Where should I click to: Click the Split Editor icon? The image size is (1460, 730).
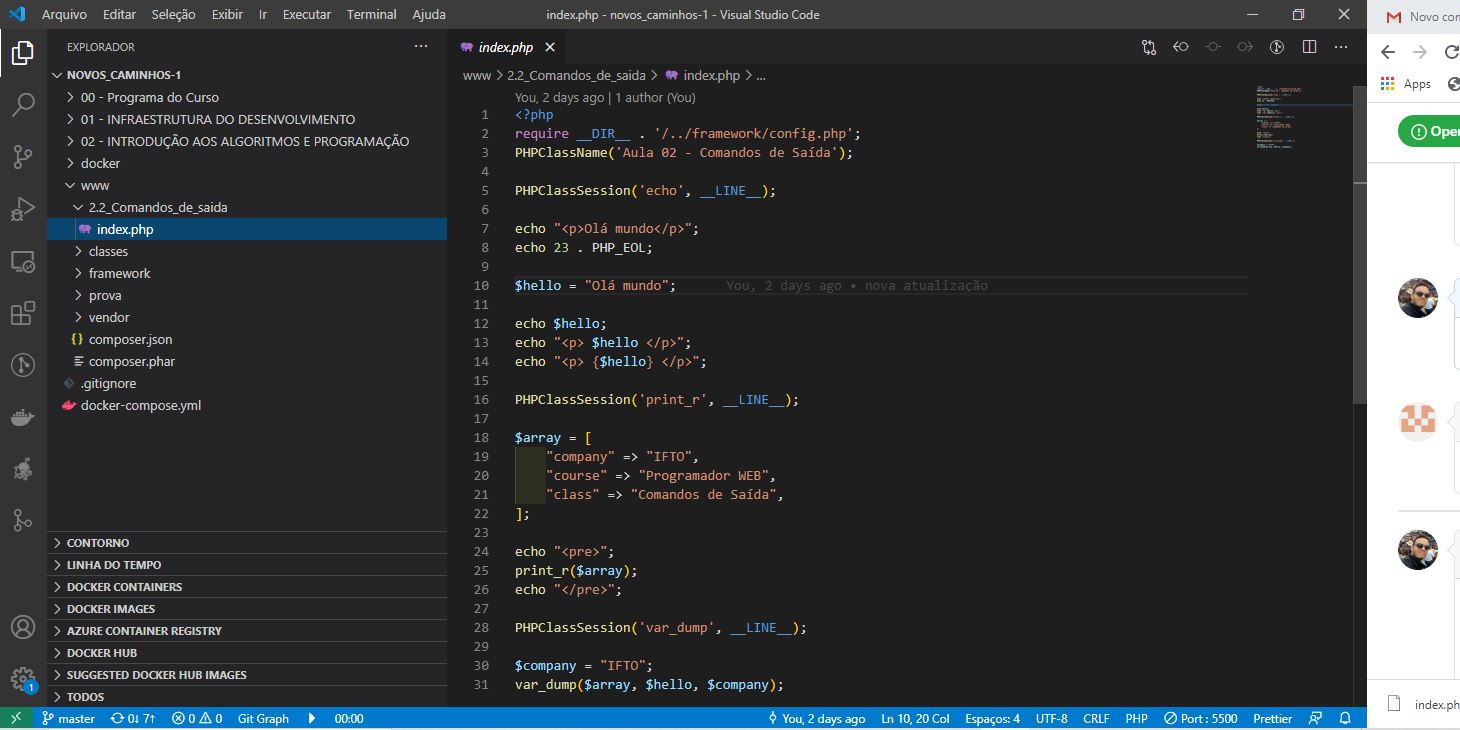pyautogui.click(x=1310, y=46)
